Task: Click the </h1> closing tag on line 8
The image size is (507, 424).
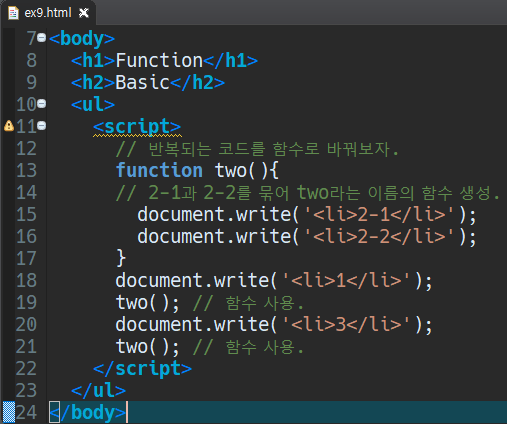Action: pos(230,61)
